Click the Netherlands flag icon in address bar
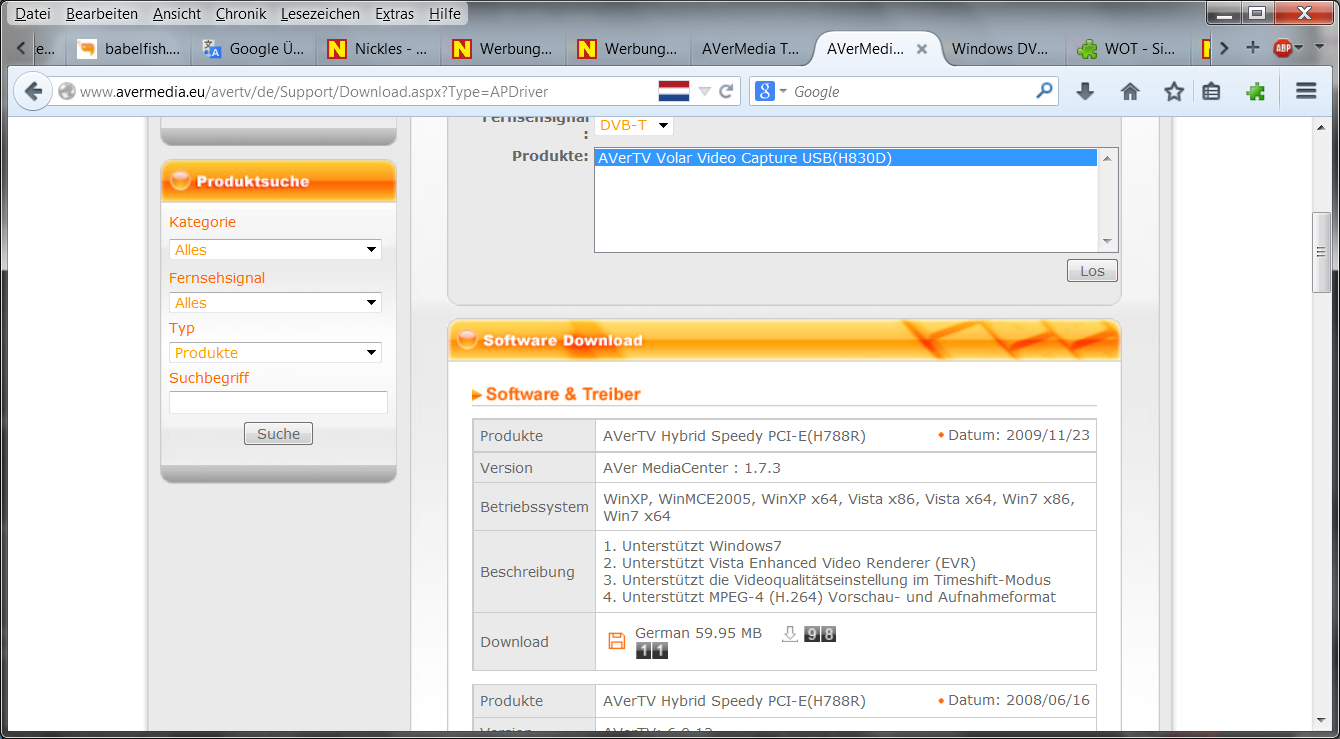The width and height of the screenshot is (1340, 739). tap(674, 91)
